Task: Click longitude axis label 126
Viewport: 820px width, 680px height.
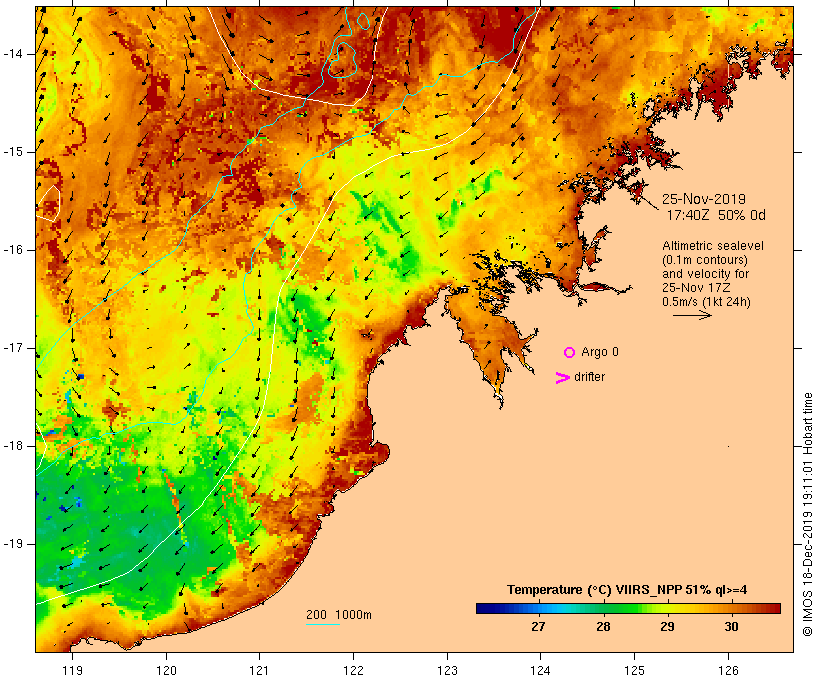Action: 728,670
